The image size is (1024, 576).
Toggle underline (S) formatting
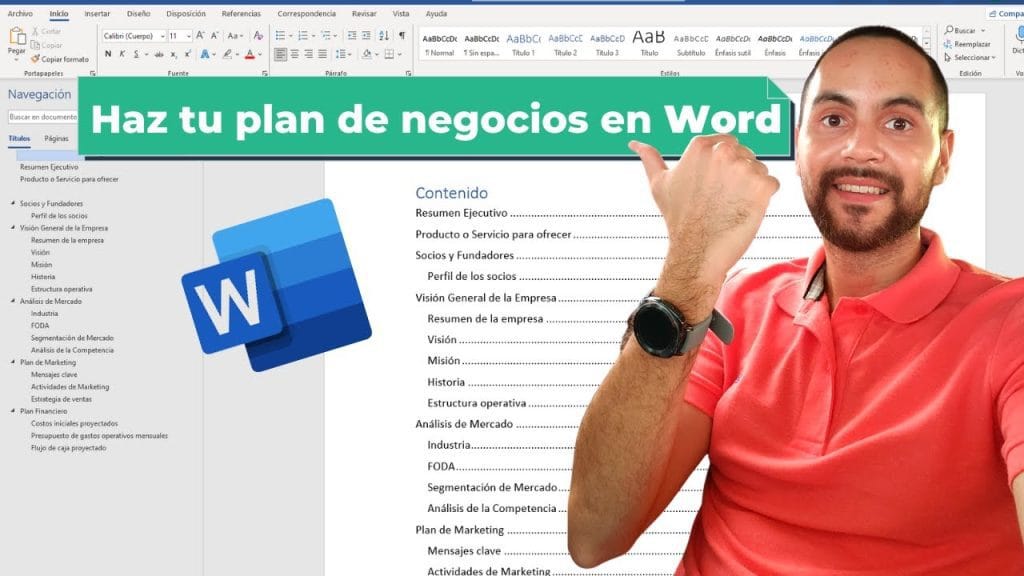click(136, 54)
